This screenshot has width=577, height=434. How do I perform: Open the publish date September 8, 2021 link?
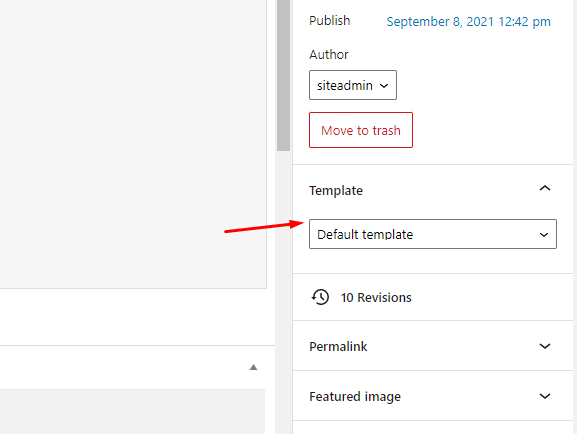(468, 22)
